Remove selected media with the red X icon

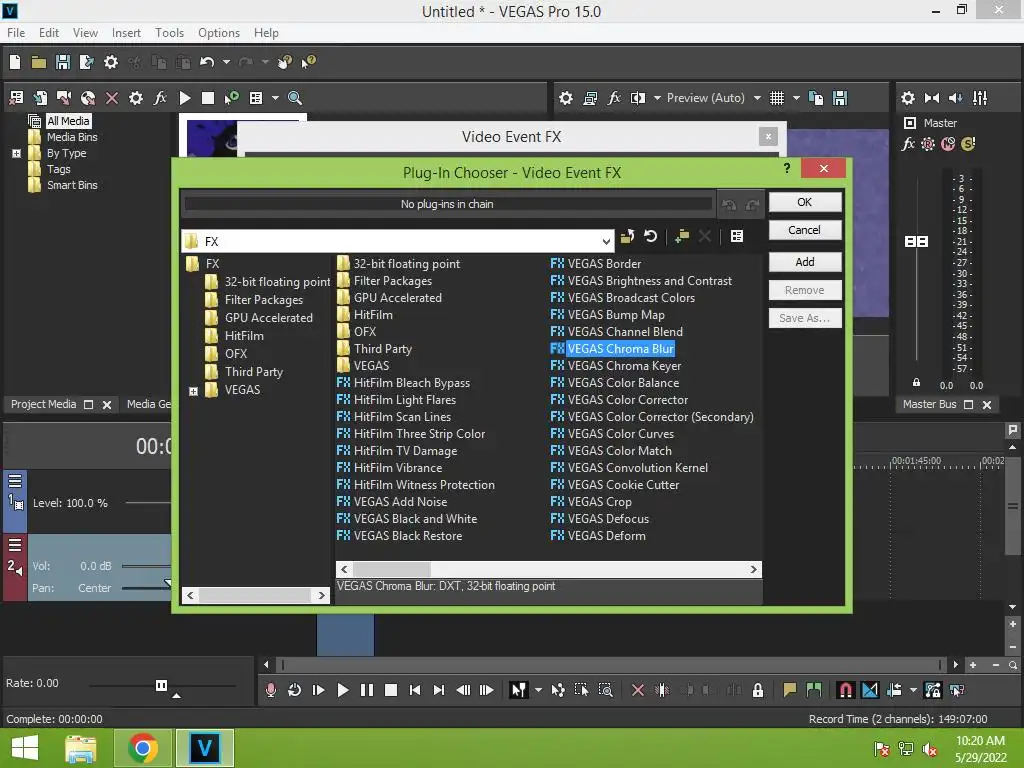coord(112,98)
